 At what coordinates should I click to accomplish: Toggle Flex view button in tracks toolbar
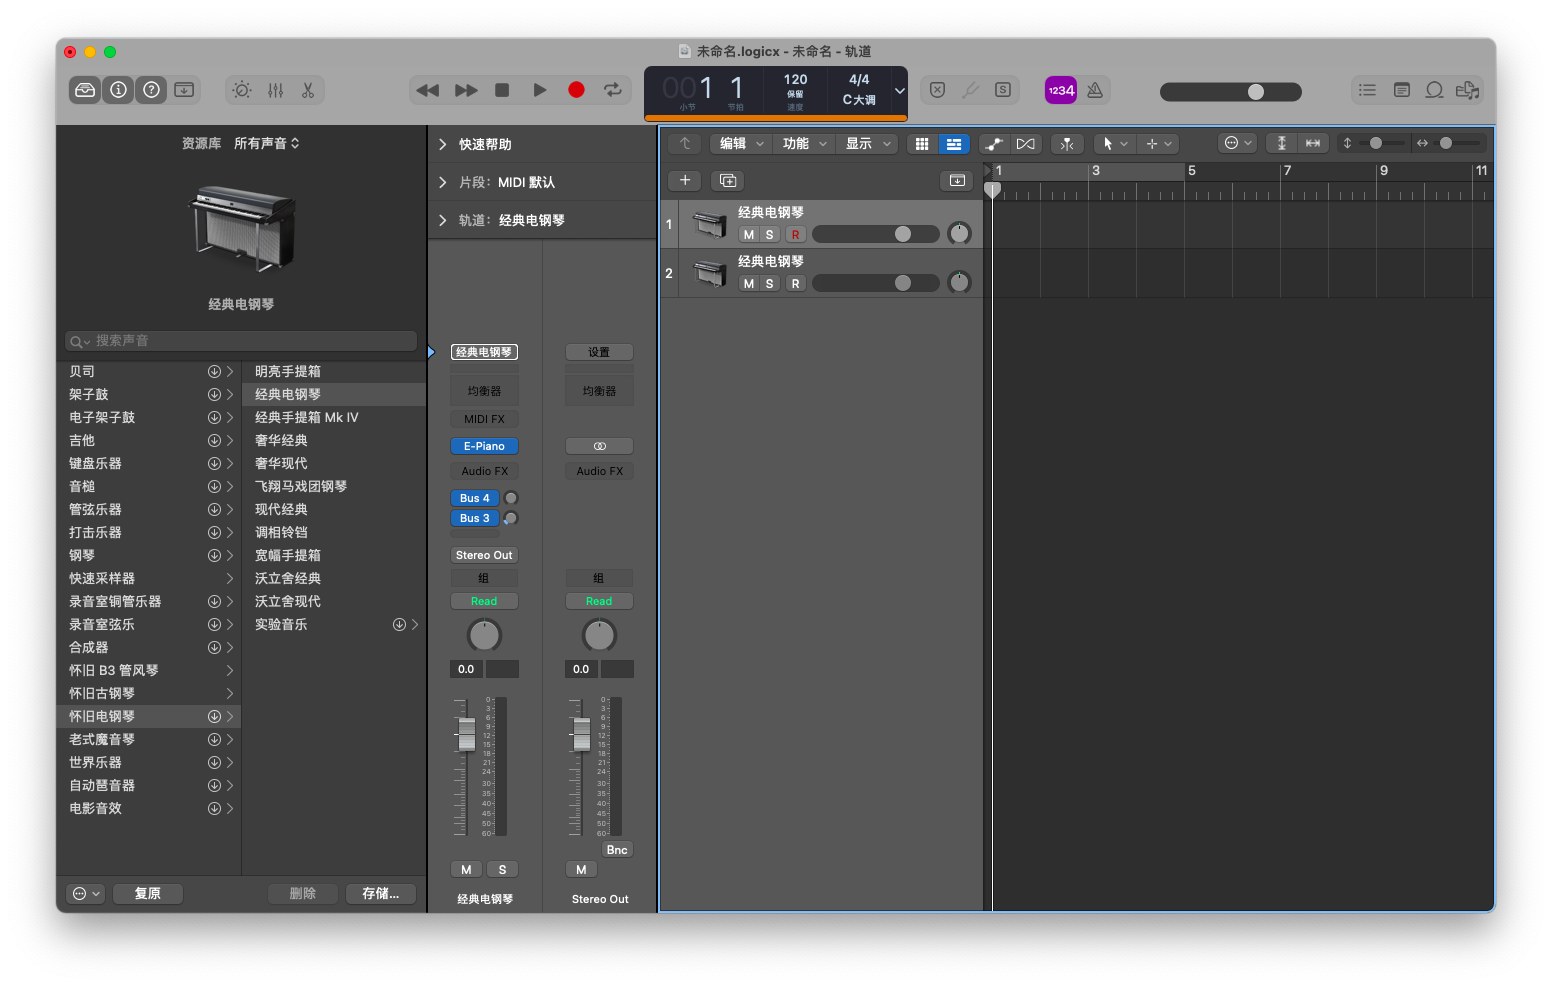(x=1026, y=144)
